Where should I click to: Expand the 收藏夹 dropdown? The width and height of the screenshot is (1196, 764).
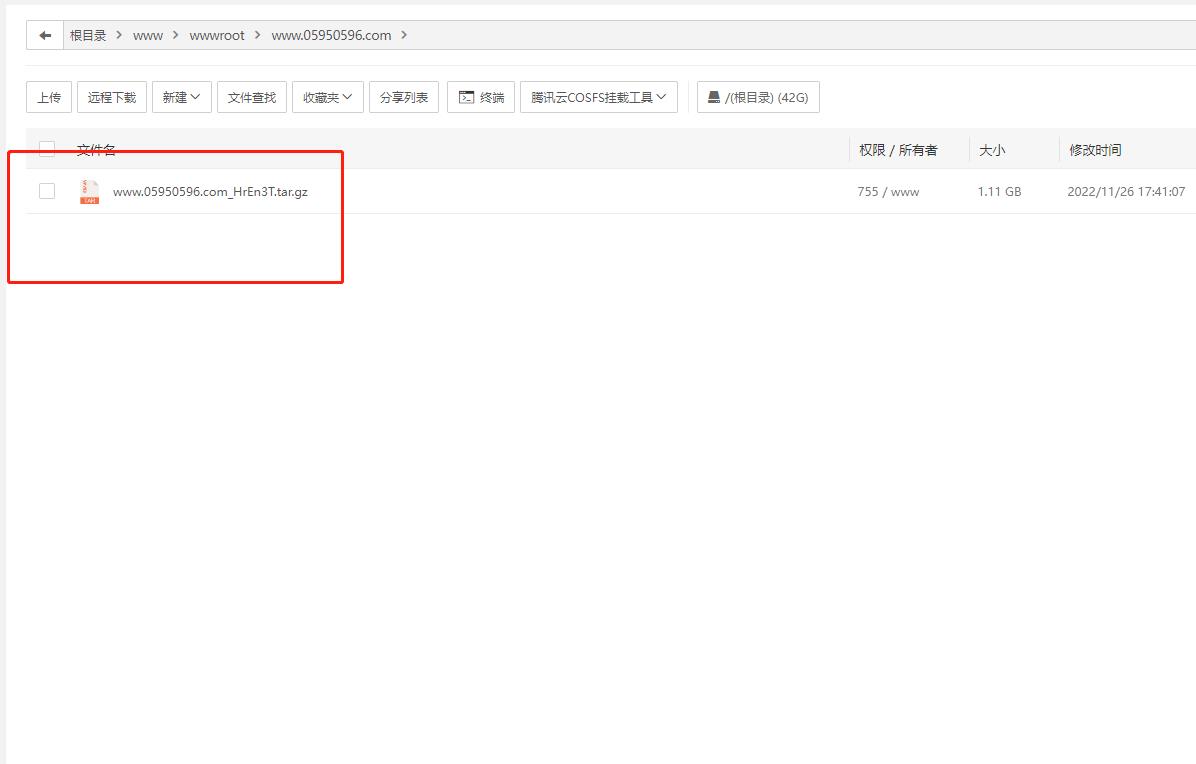click(327, 97)
